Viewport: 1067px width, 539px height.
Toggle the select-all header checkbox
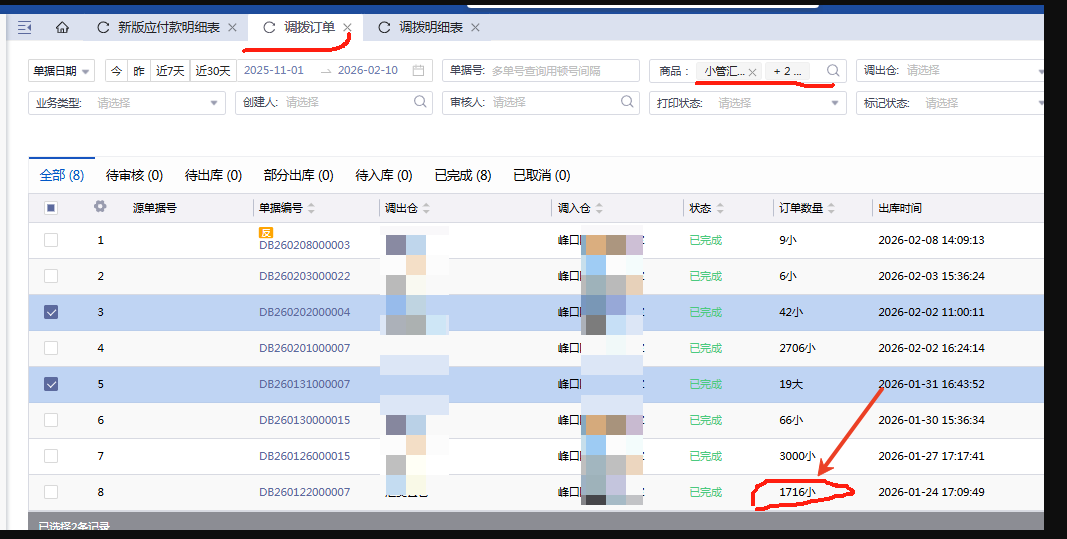(x=51, y=208)
